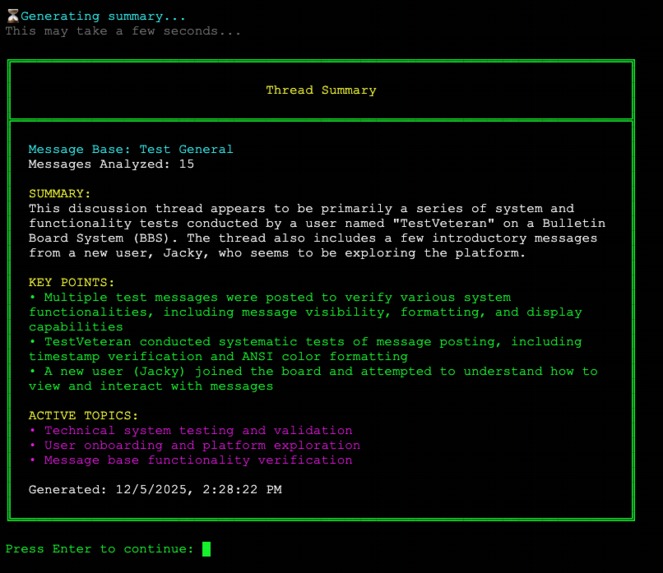Click the summary line starting 'This discussion thread'

(x=301, y=208)
